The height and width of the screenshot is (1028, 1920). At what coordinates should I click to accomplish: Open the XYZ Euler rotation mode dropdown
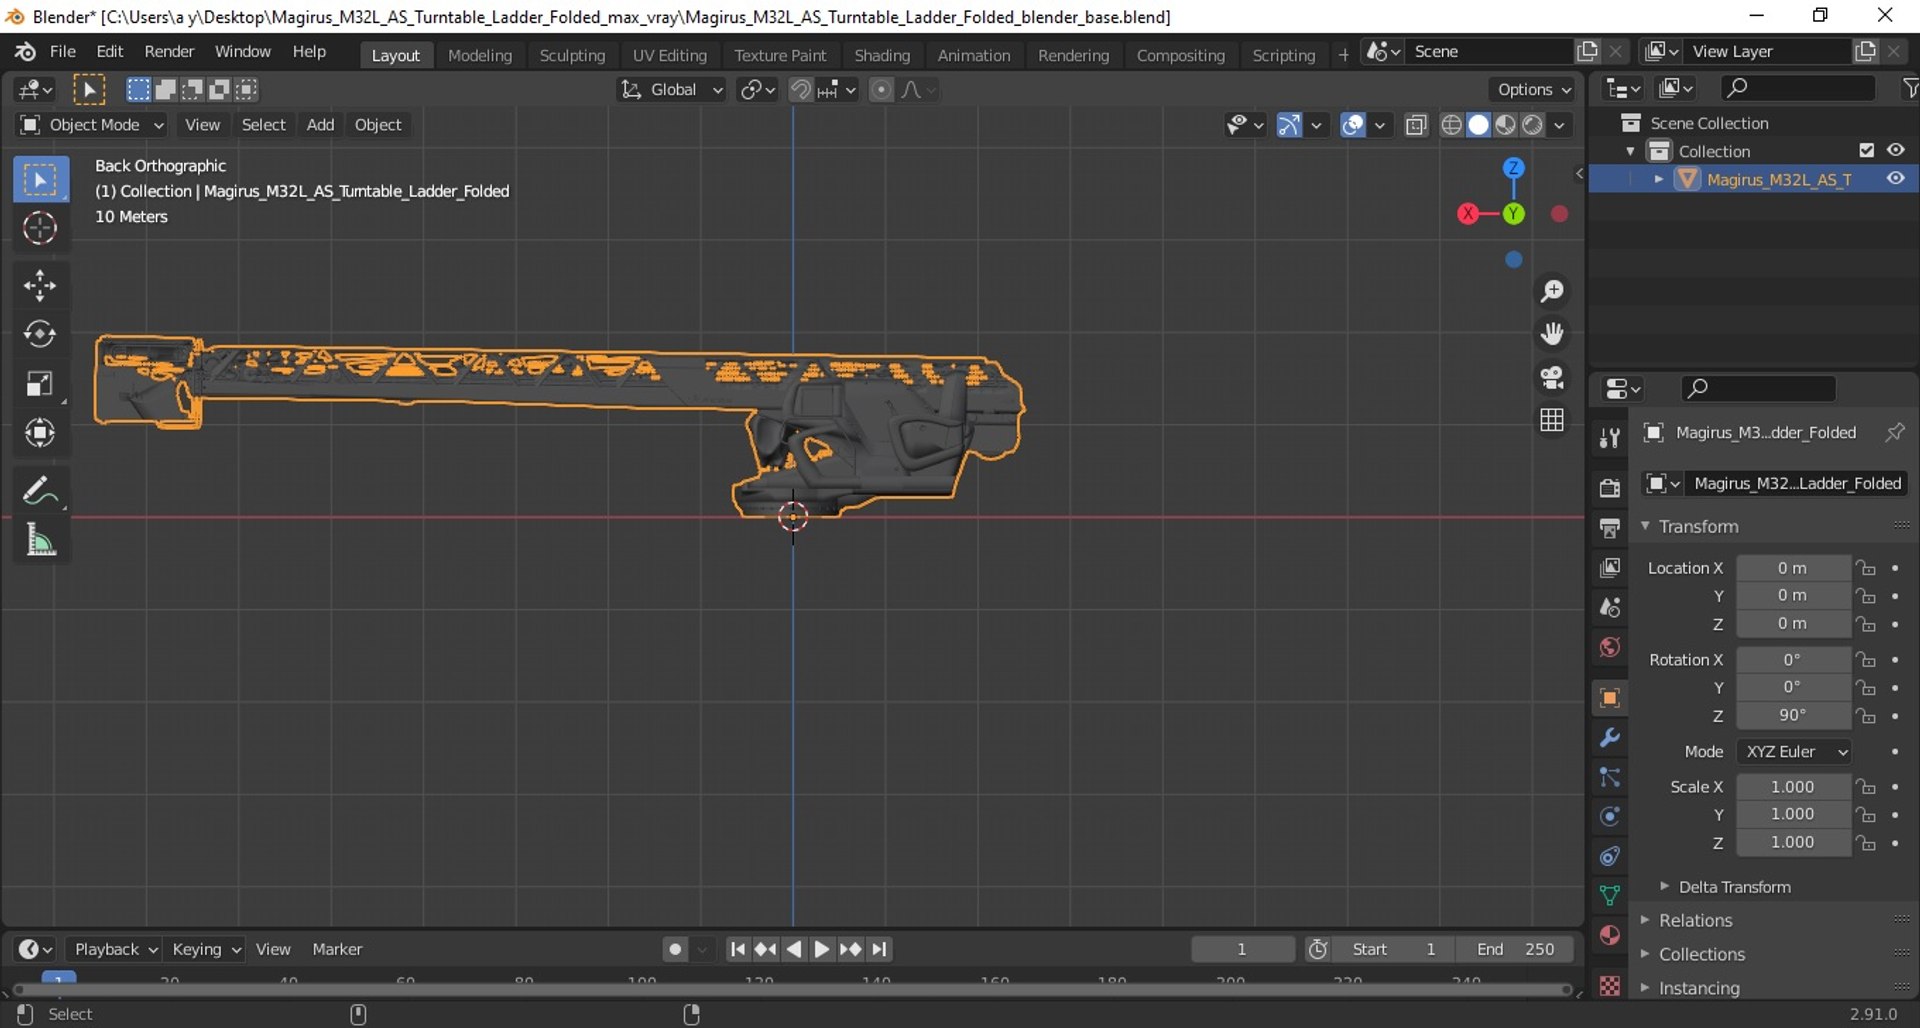1795,752
